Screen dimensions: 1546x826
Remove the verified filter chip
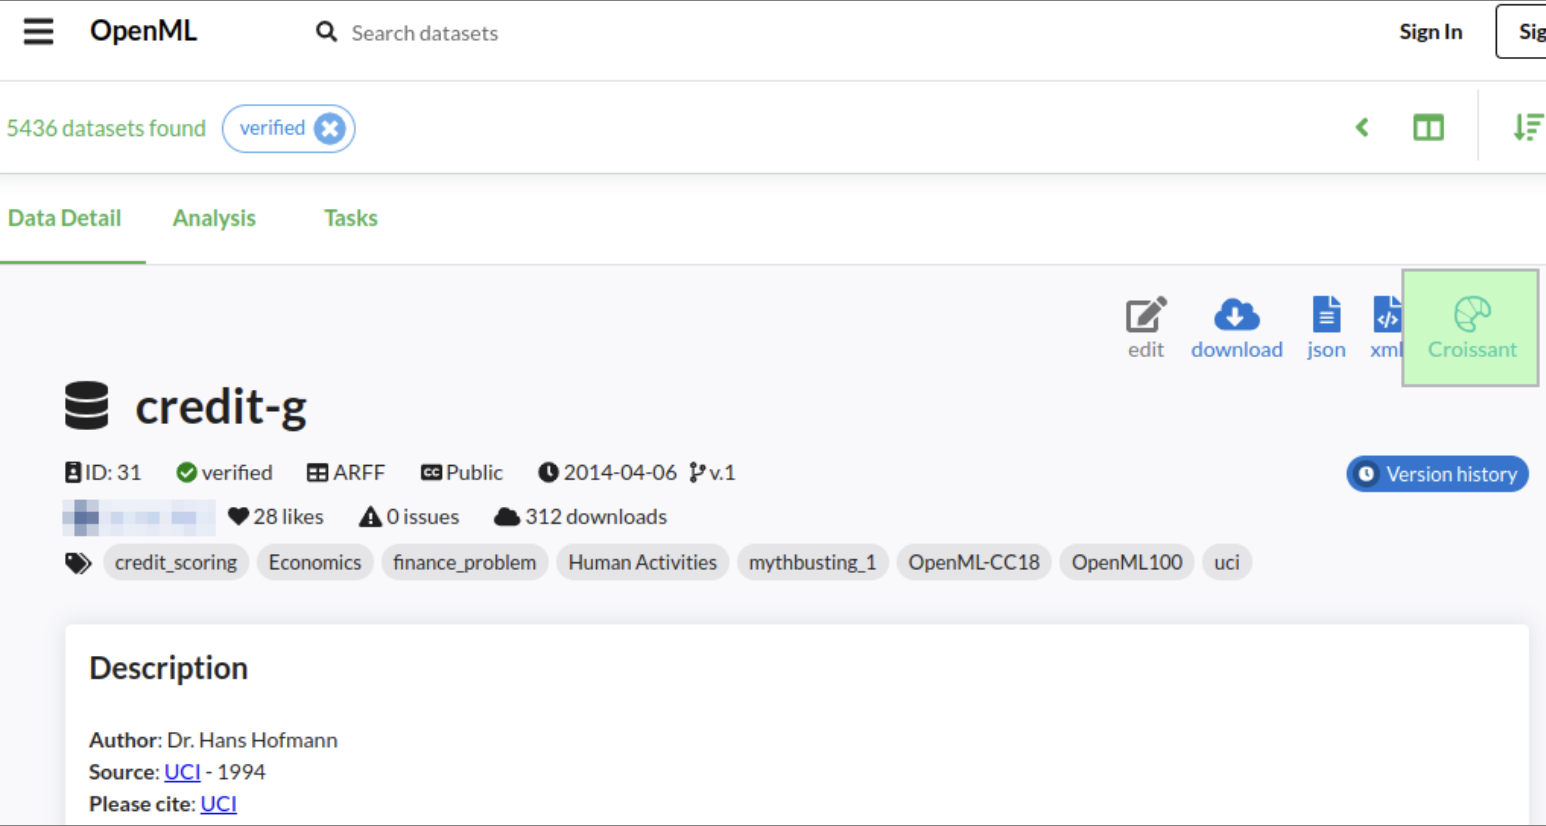point(329,129)
